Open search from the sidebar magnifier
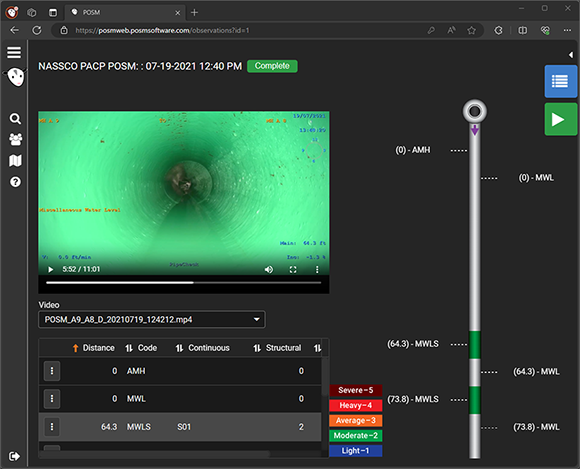This screenshot has height=469, width=580. pyautogui.click(x=15, y=119)
